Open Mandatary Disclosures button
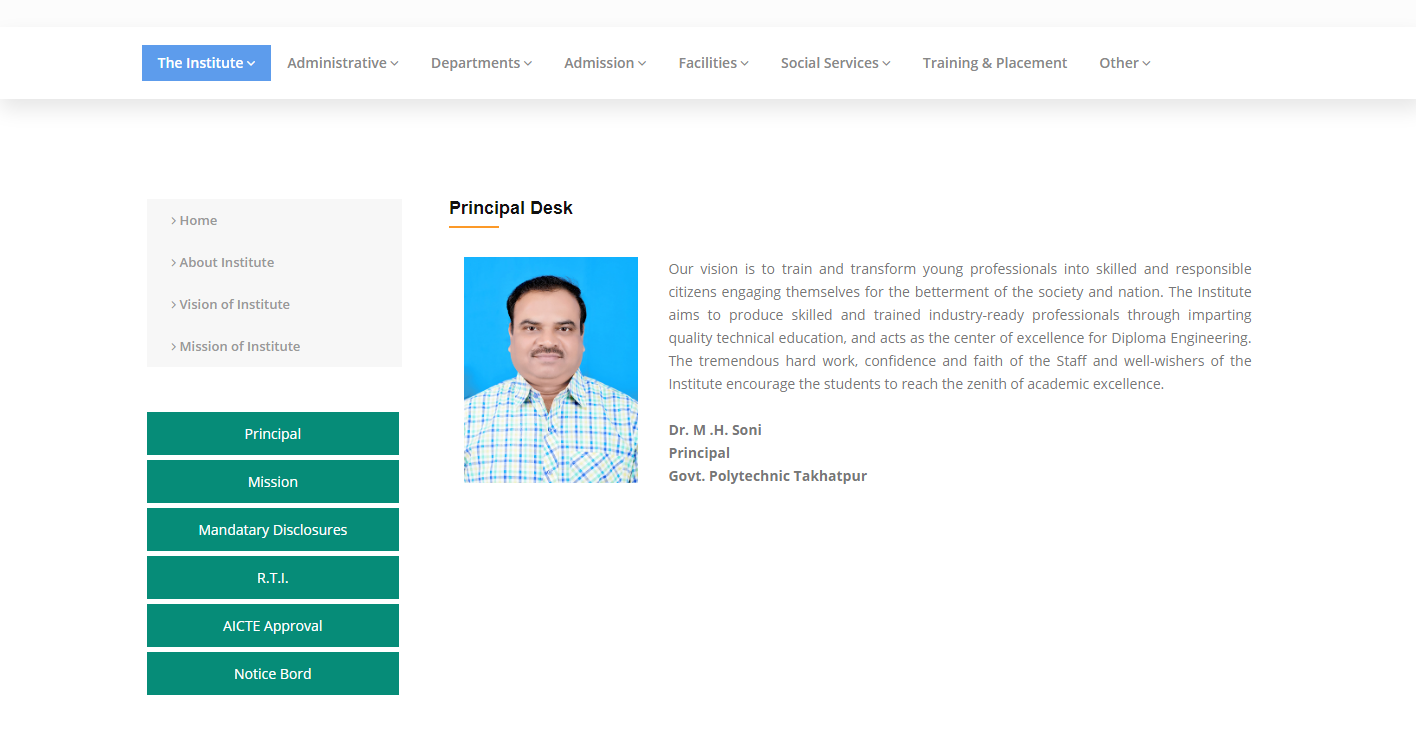This screenshot has width=1416, height=742. click(x=273, y=530)
